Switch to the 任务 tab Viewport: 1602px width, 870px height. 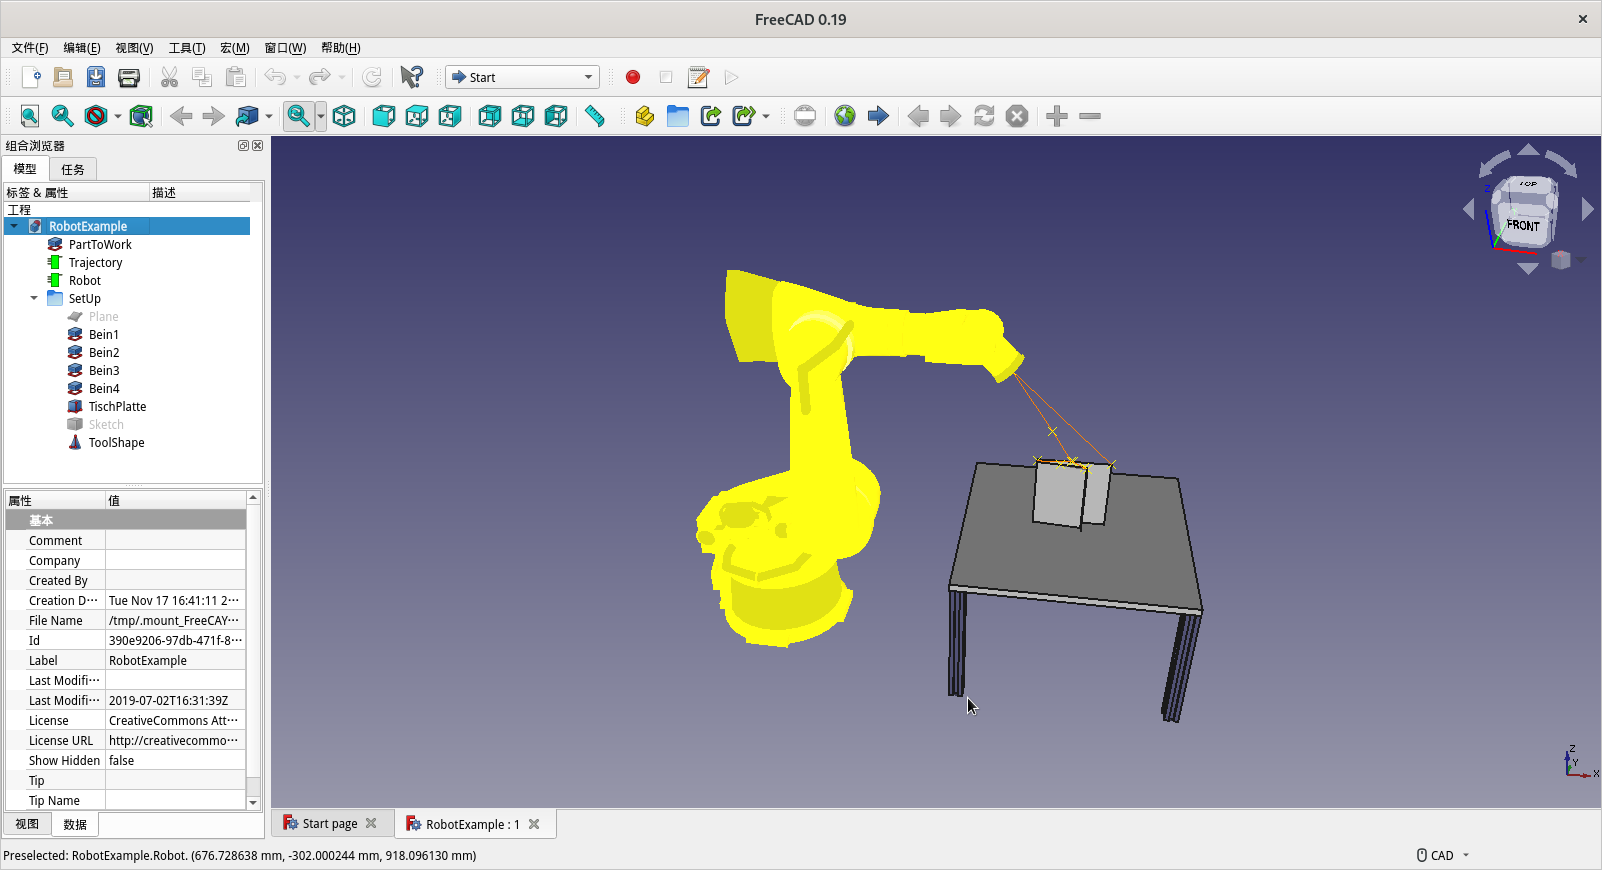(x=73, y=169)
